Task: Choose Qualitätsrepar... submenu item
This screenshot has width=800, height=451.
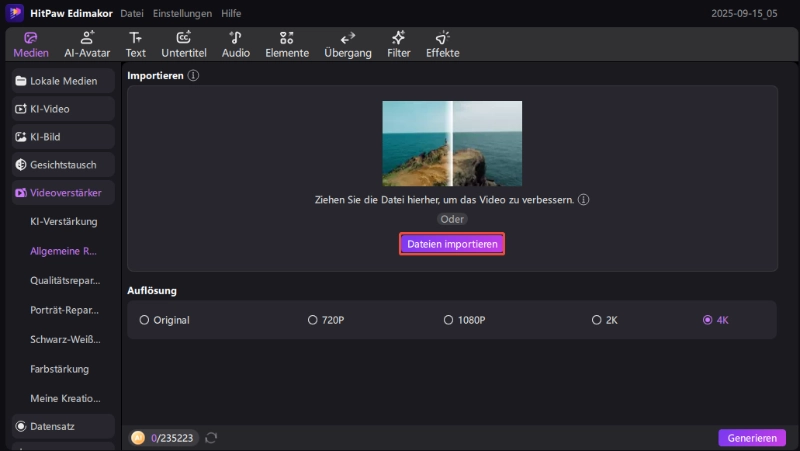Action: (65, 281)
